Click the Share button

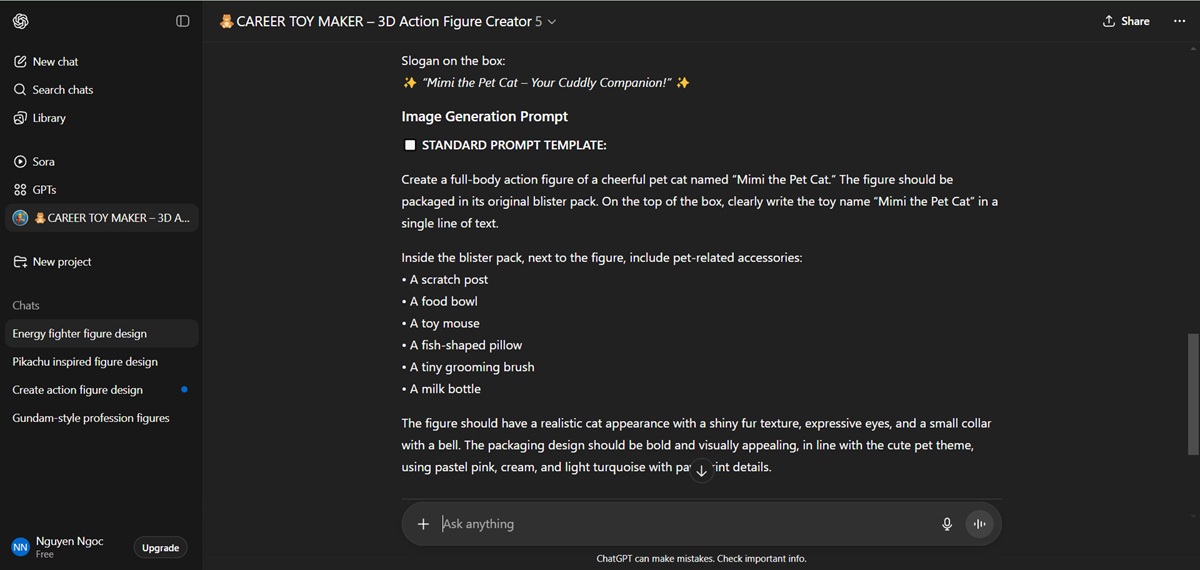pyautogui.click(x=1126, y=21)
